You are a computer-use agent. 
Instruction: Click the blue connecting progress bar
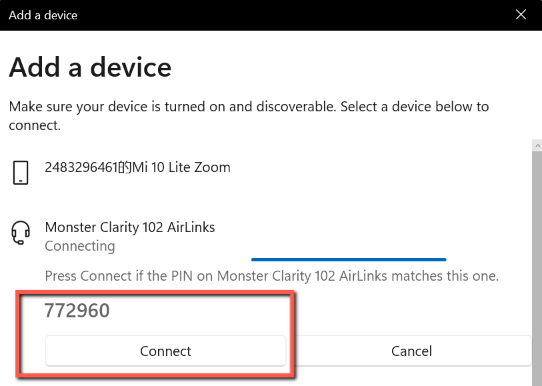click(x=348, y=259)
